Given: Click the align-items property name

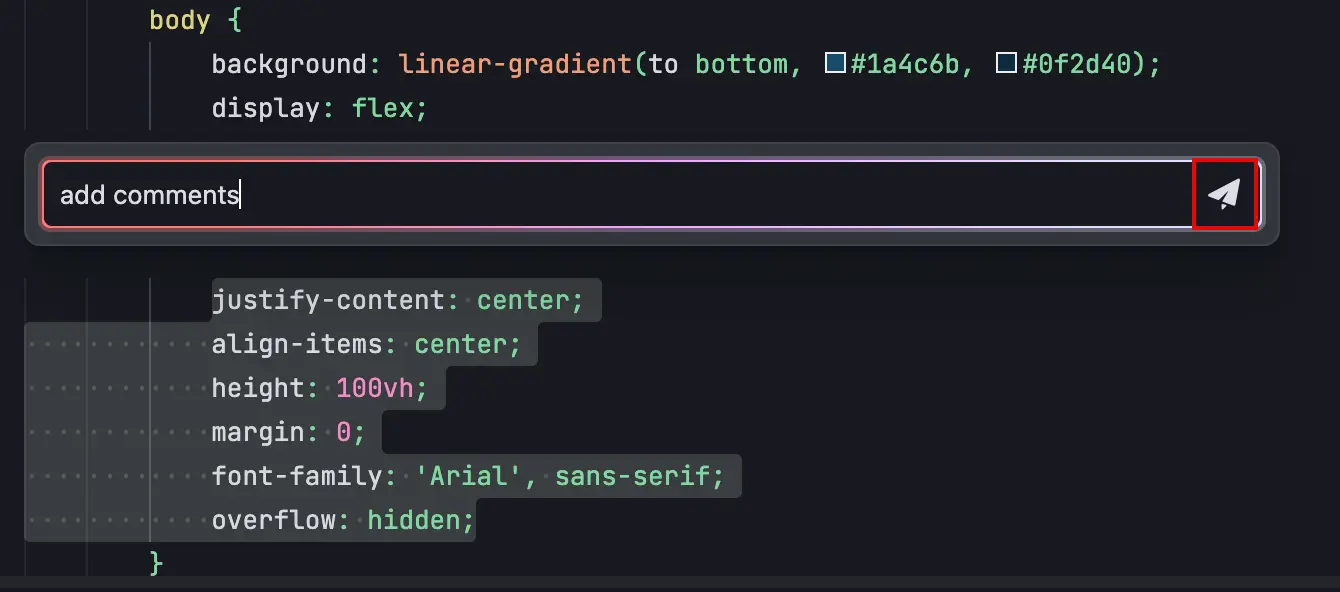Looking at the screenshot, I should (x=297, y=344).
